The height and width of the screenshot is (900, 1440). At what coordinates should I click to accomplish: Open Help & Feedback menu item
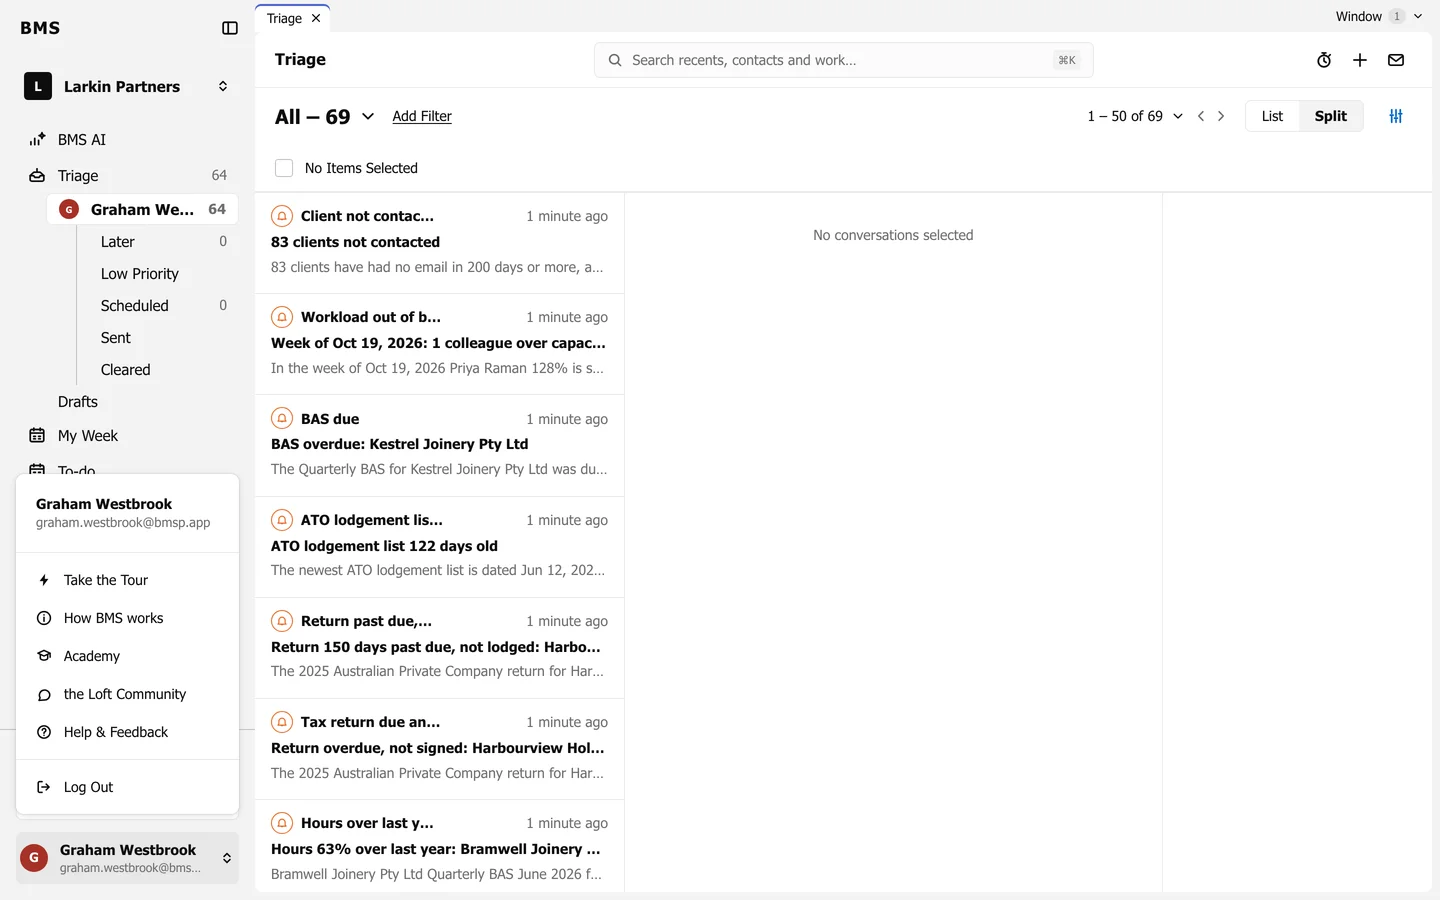click(127, 732)
